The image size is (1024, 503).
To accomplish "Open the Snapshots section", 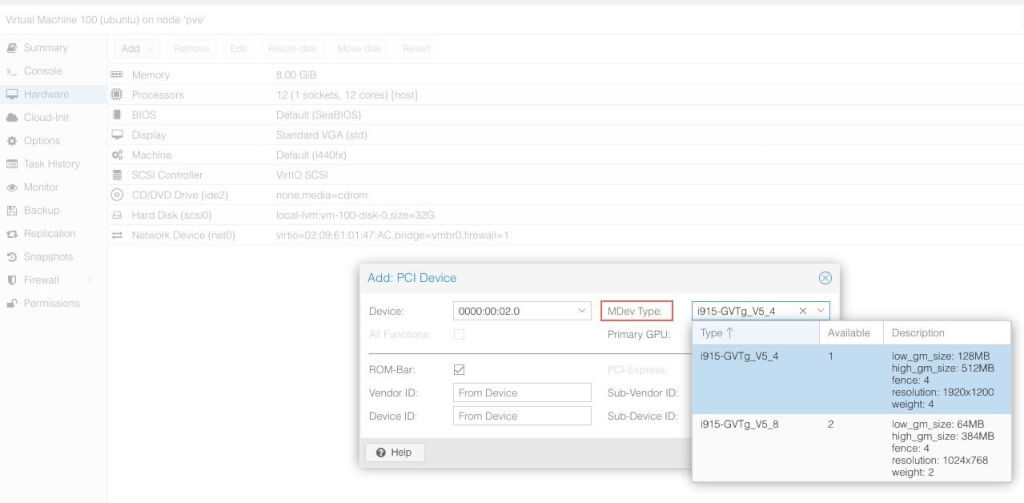I will [48, 257].
